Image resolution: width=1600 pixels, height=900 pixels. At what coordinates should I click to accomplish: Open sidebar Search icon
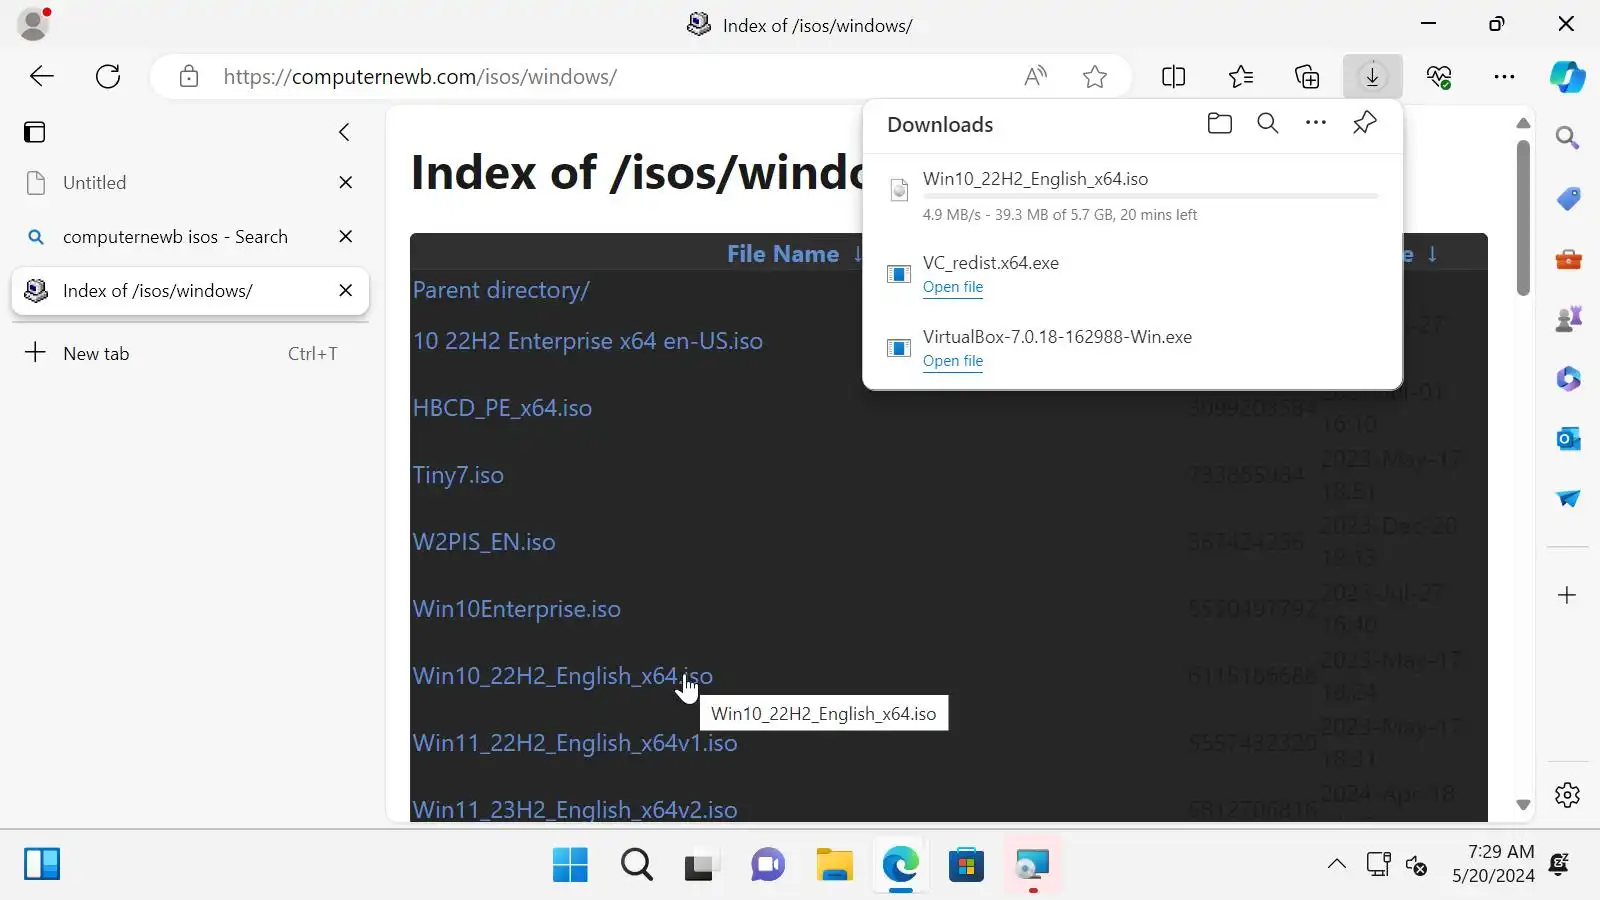(x=1568, y=138)
